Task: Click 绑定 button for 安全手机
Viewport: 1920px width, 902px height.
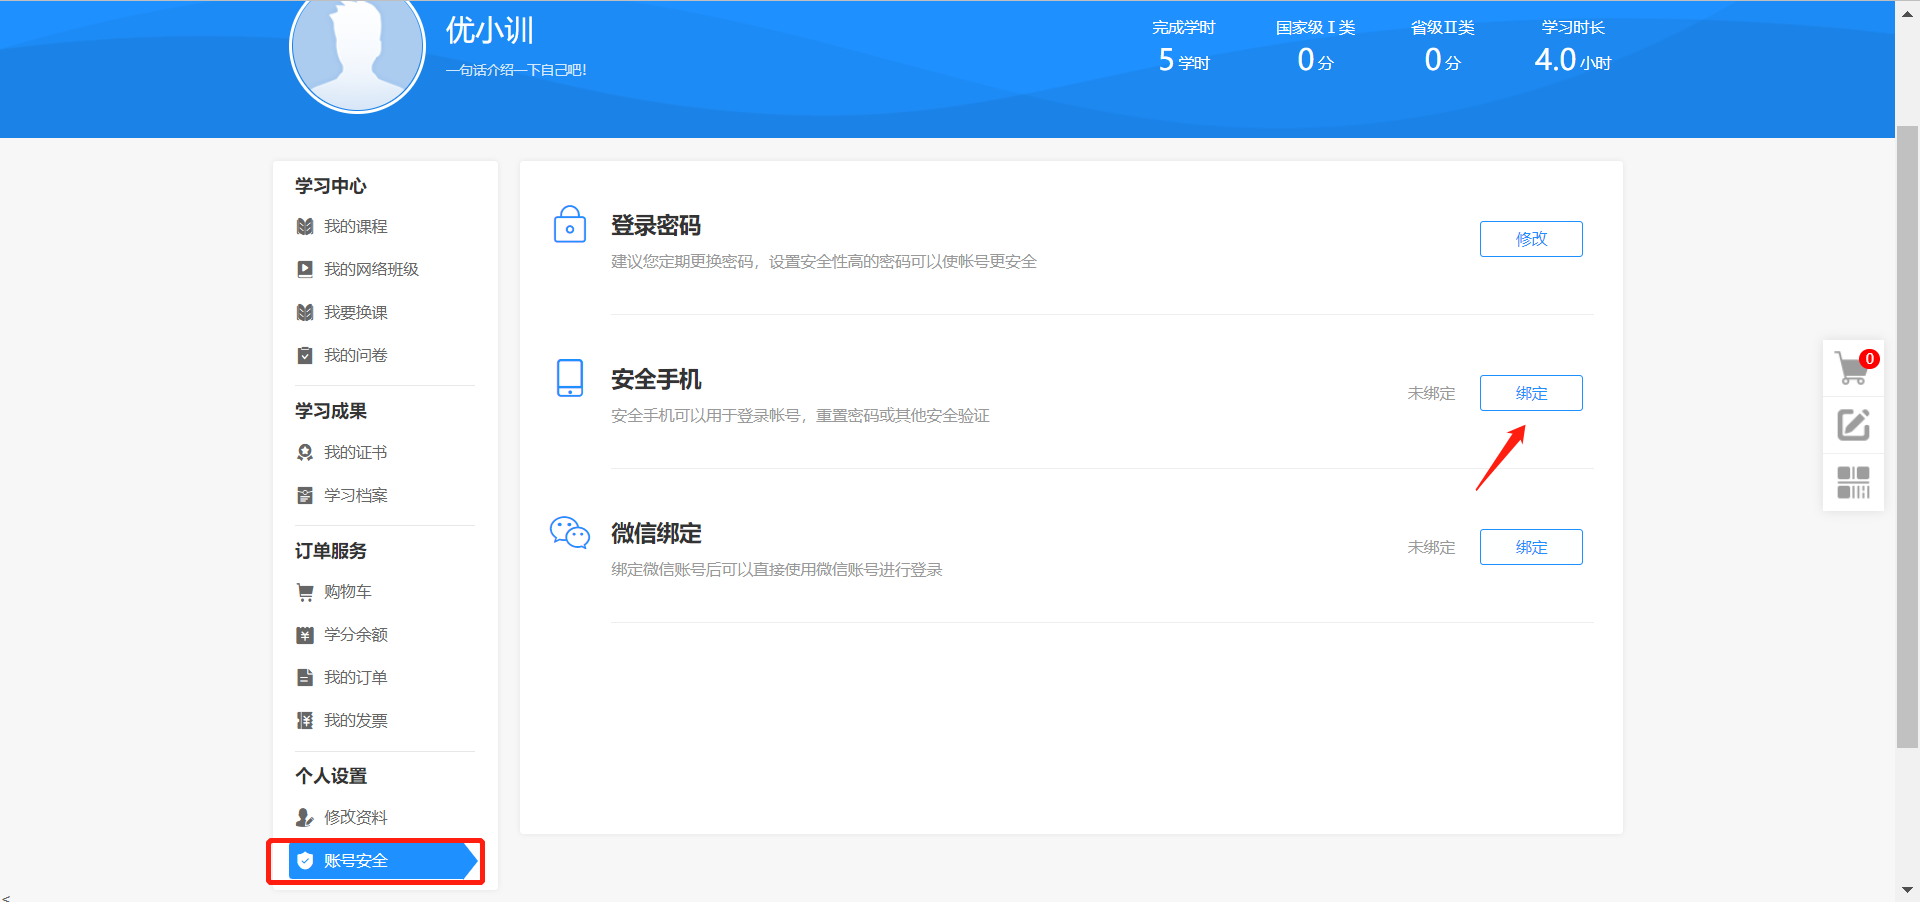Action: pos(1531,393)
